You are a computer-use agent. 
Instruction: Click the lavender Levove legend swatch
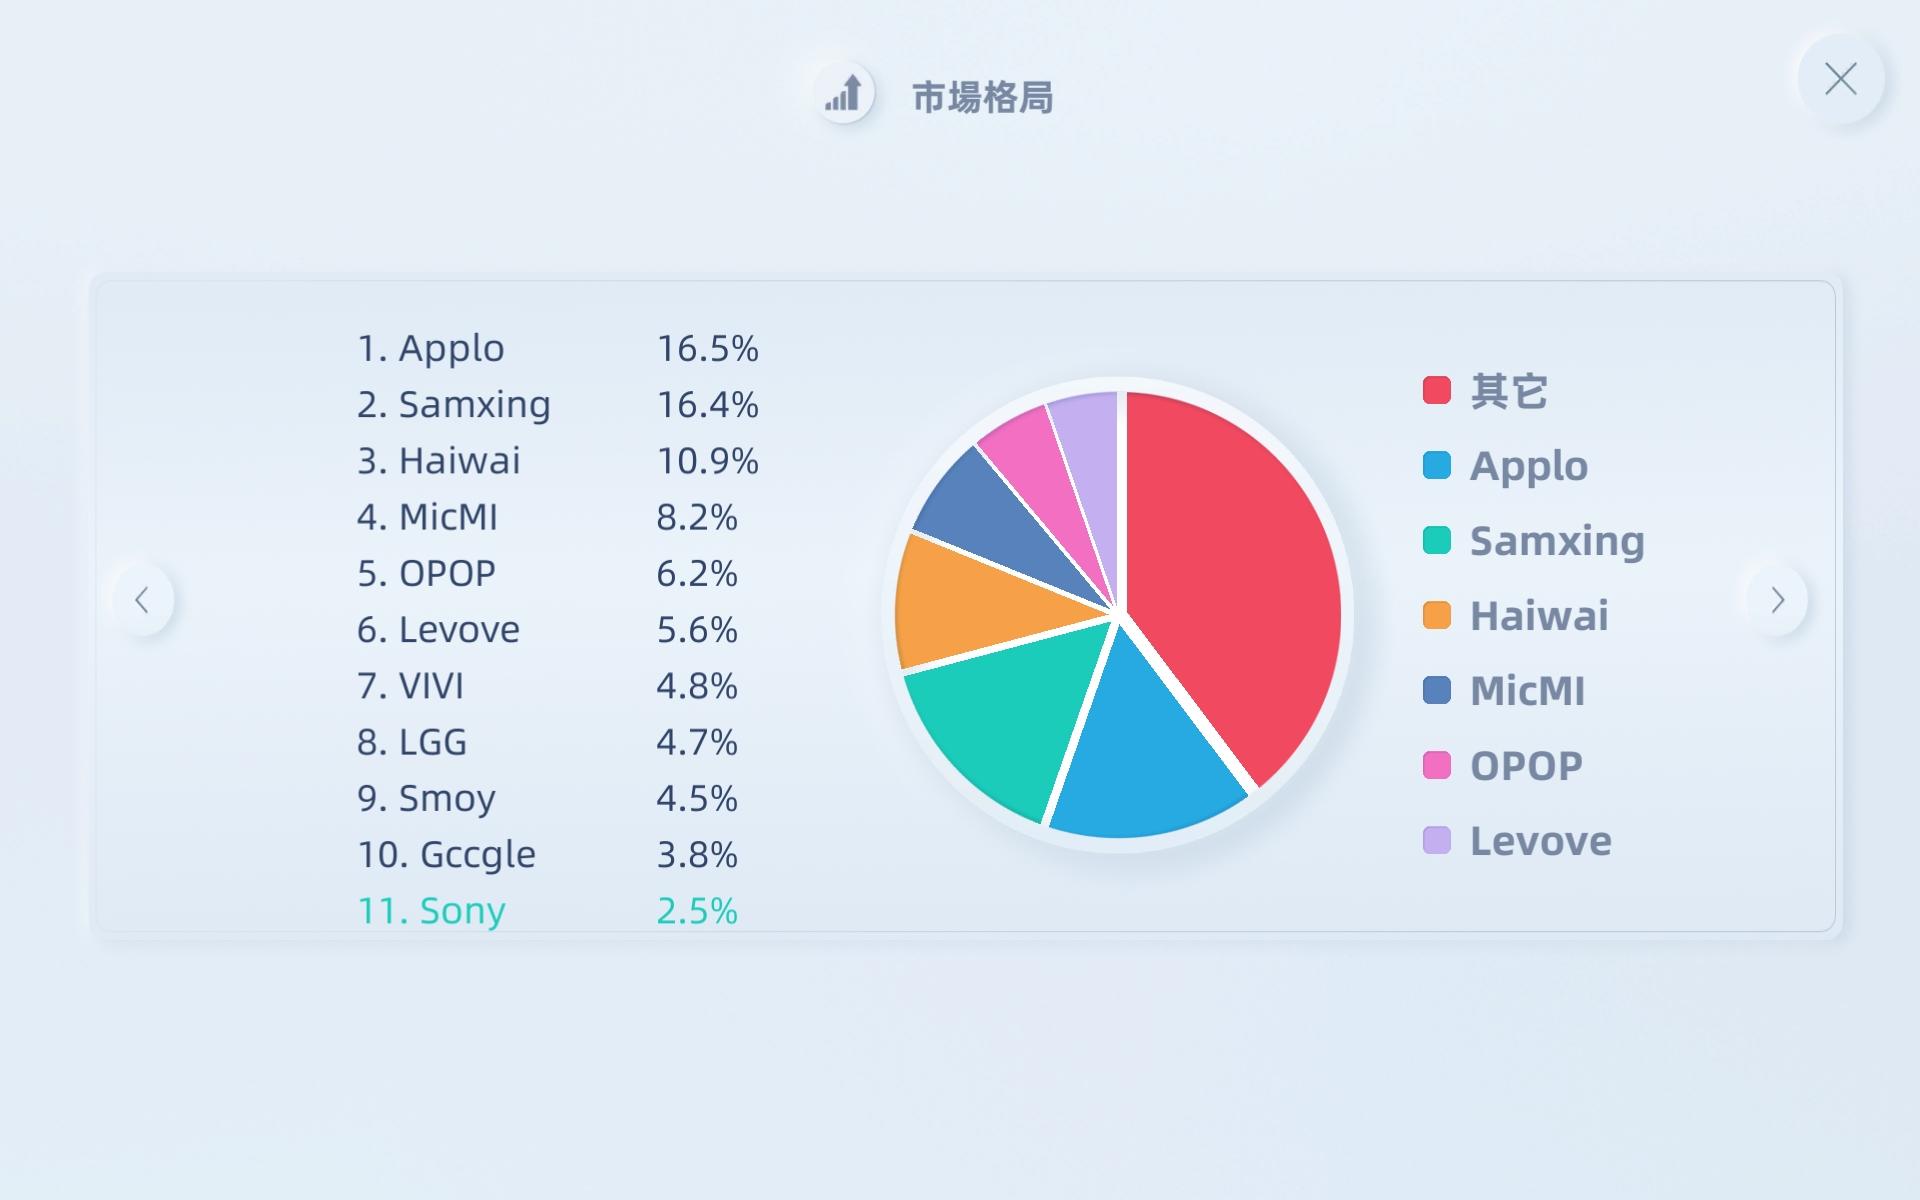(1436, 840)
